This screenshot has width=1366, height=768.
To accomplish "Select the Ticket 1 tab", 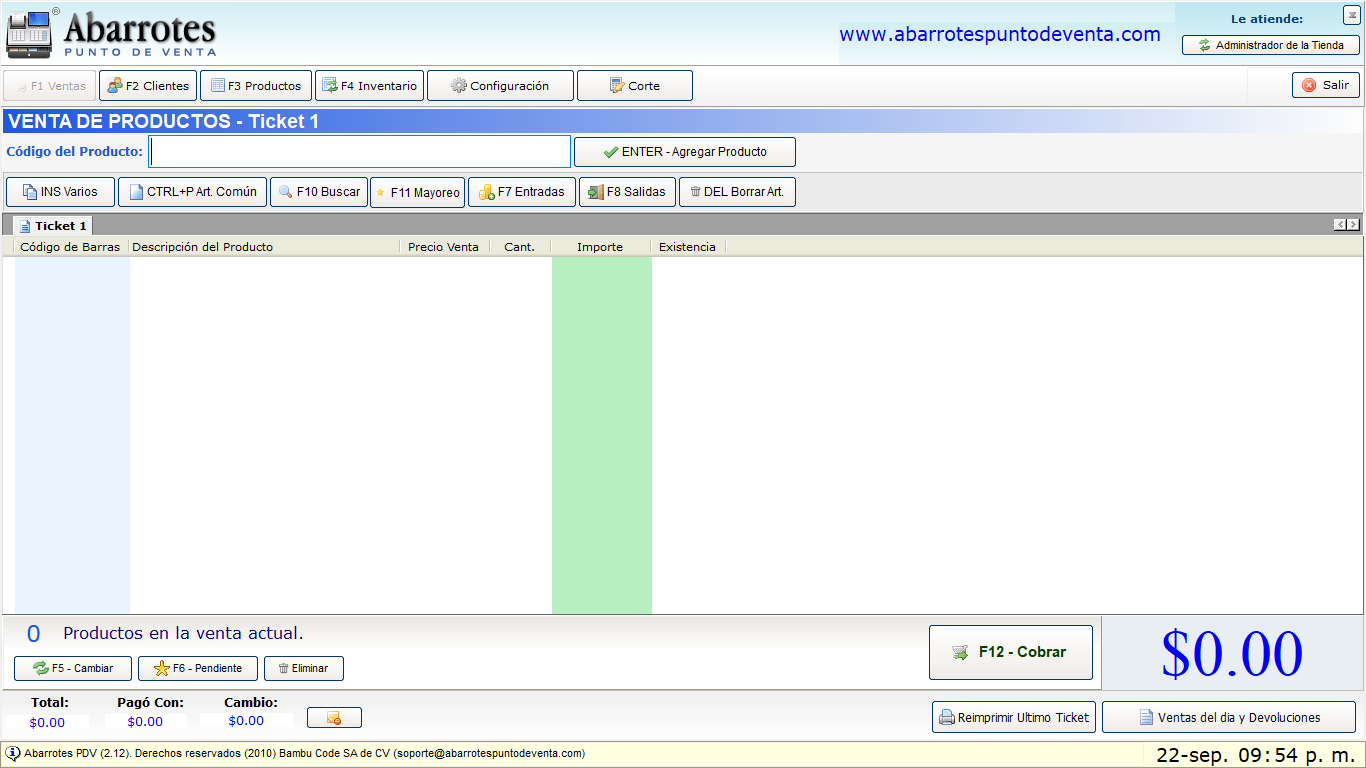I will point(52,226).
